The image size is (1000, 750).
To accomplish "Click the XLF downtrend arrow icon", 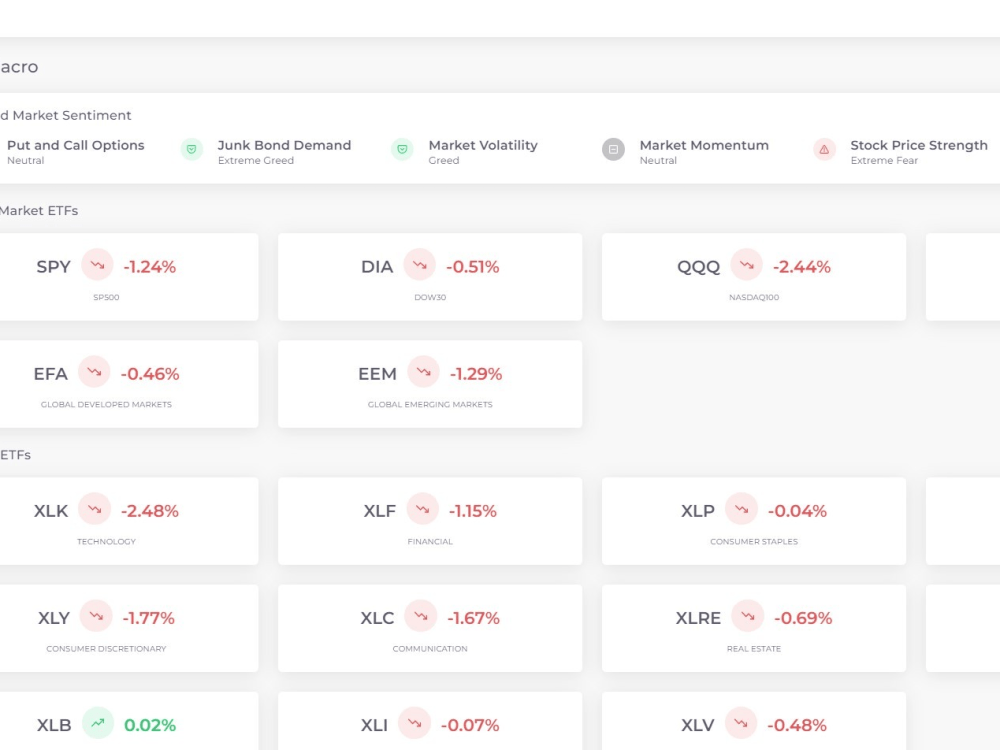I will 422,509.
